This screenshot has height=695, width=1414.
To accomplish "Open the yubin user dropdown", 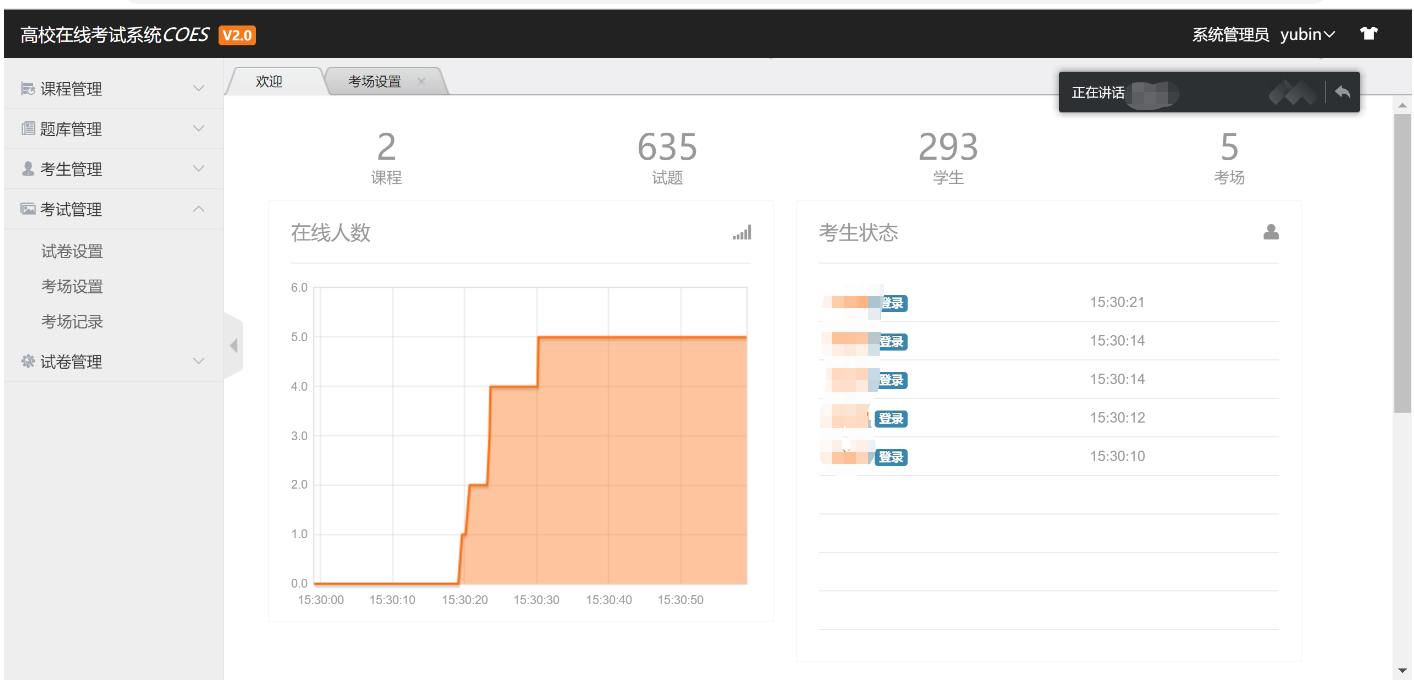I will click(1307, 34).
